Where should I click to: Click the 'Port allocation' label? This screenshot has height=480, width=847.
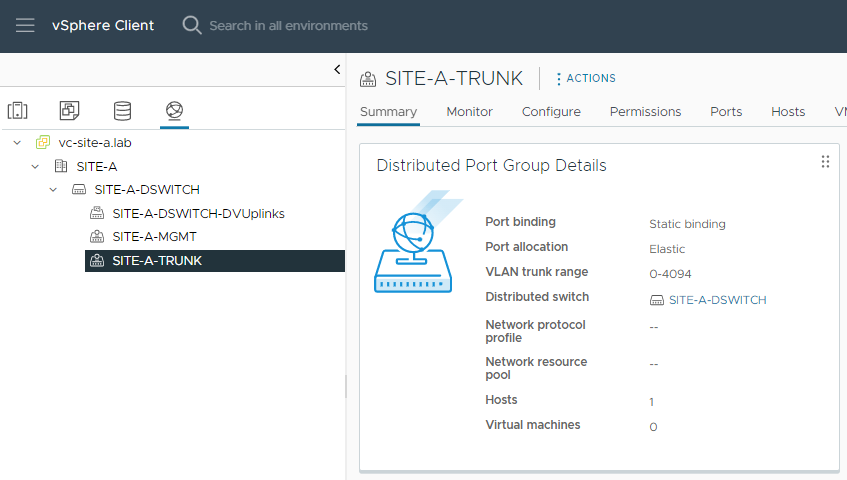[527, 247]
